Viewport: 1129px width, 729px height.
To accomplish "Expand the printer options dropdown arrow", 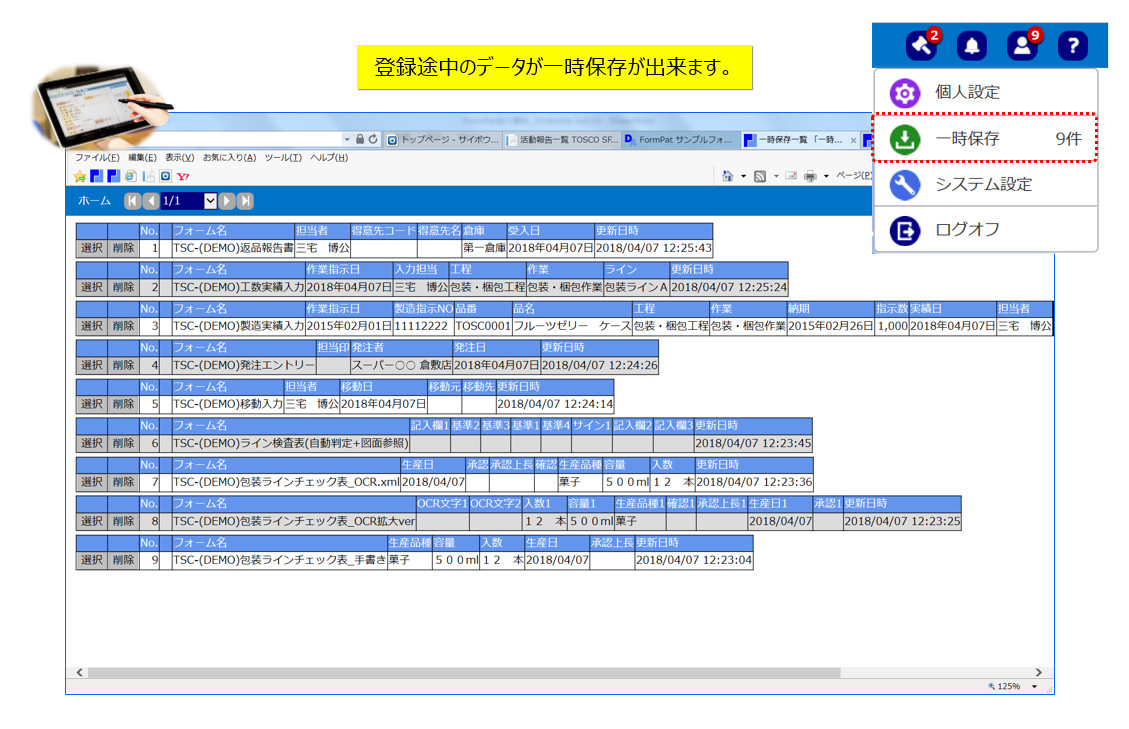I will 826,176.
